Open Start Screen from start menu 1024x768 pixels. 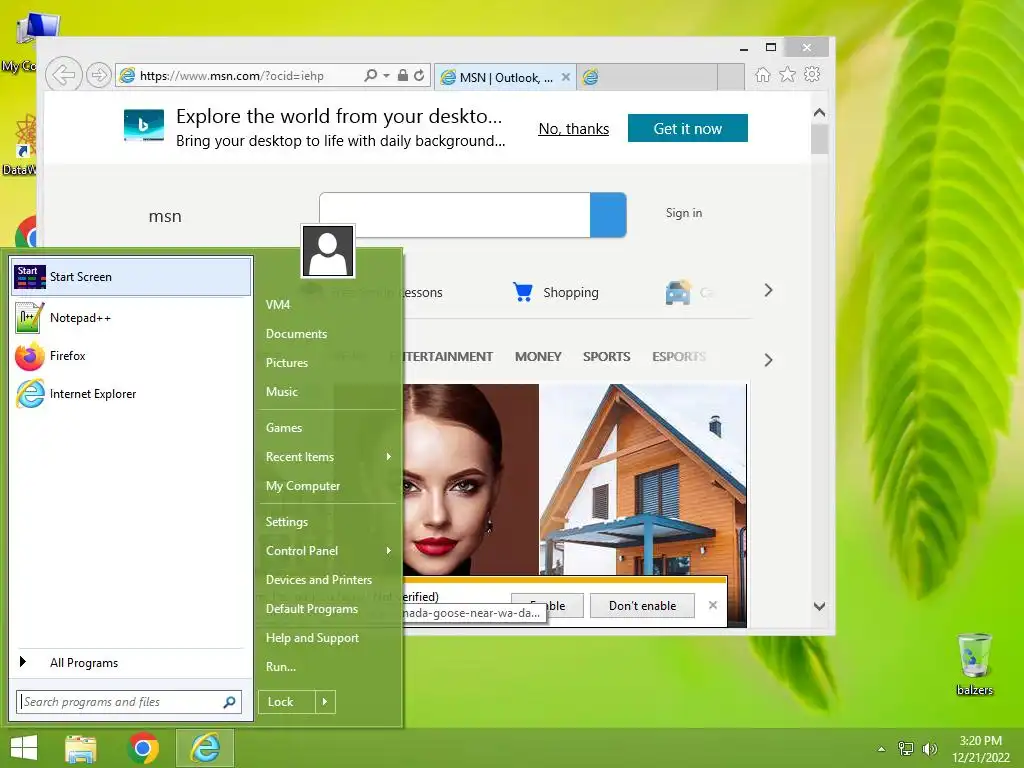131,277
